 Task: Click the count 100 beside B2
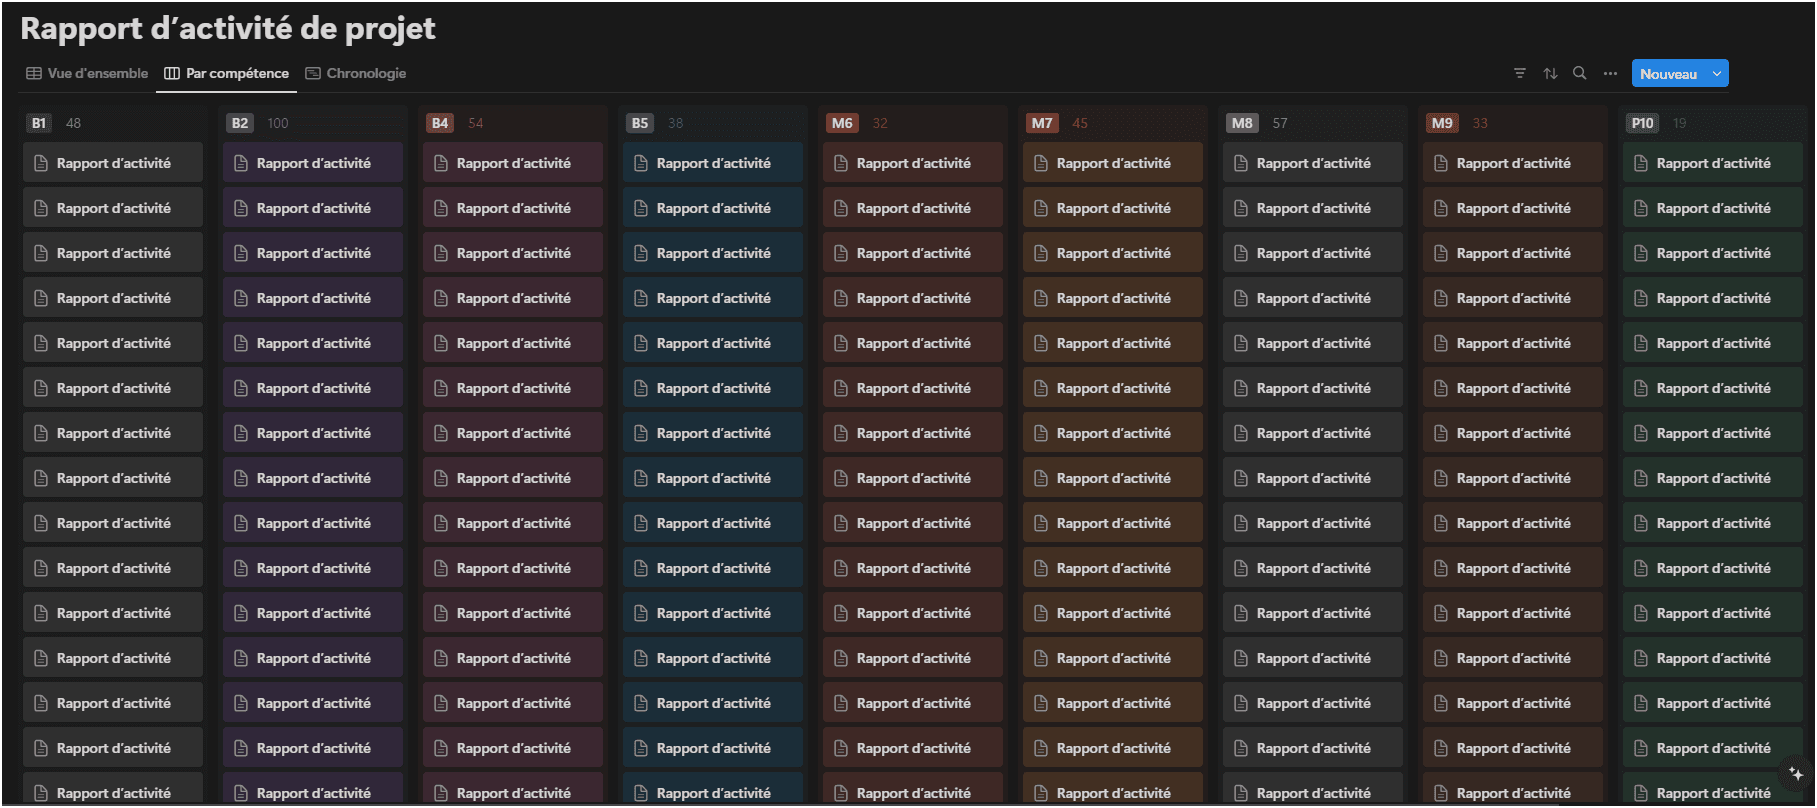pyautogui.click(x=278, y=123)
